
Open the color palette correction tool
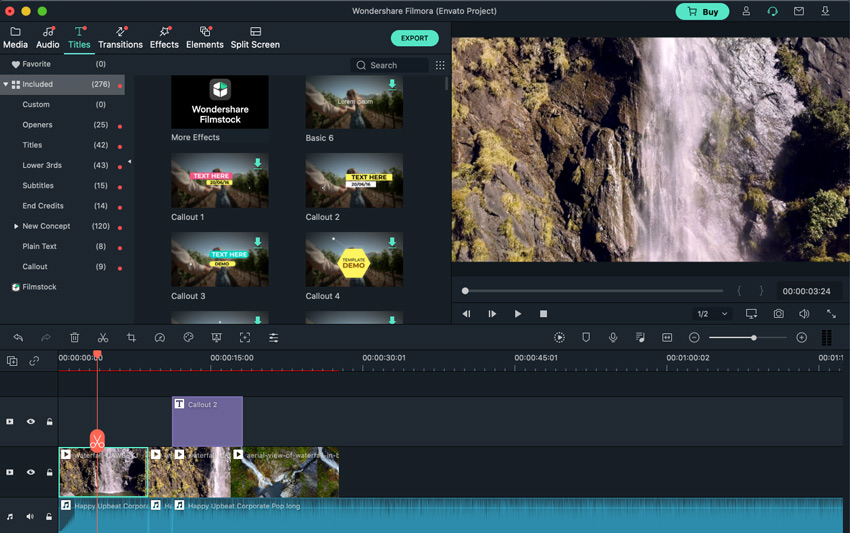click(x=188, y=338)
